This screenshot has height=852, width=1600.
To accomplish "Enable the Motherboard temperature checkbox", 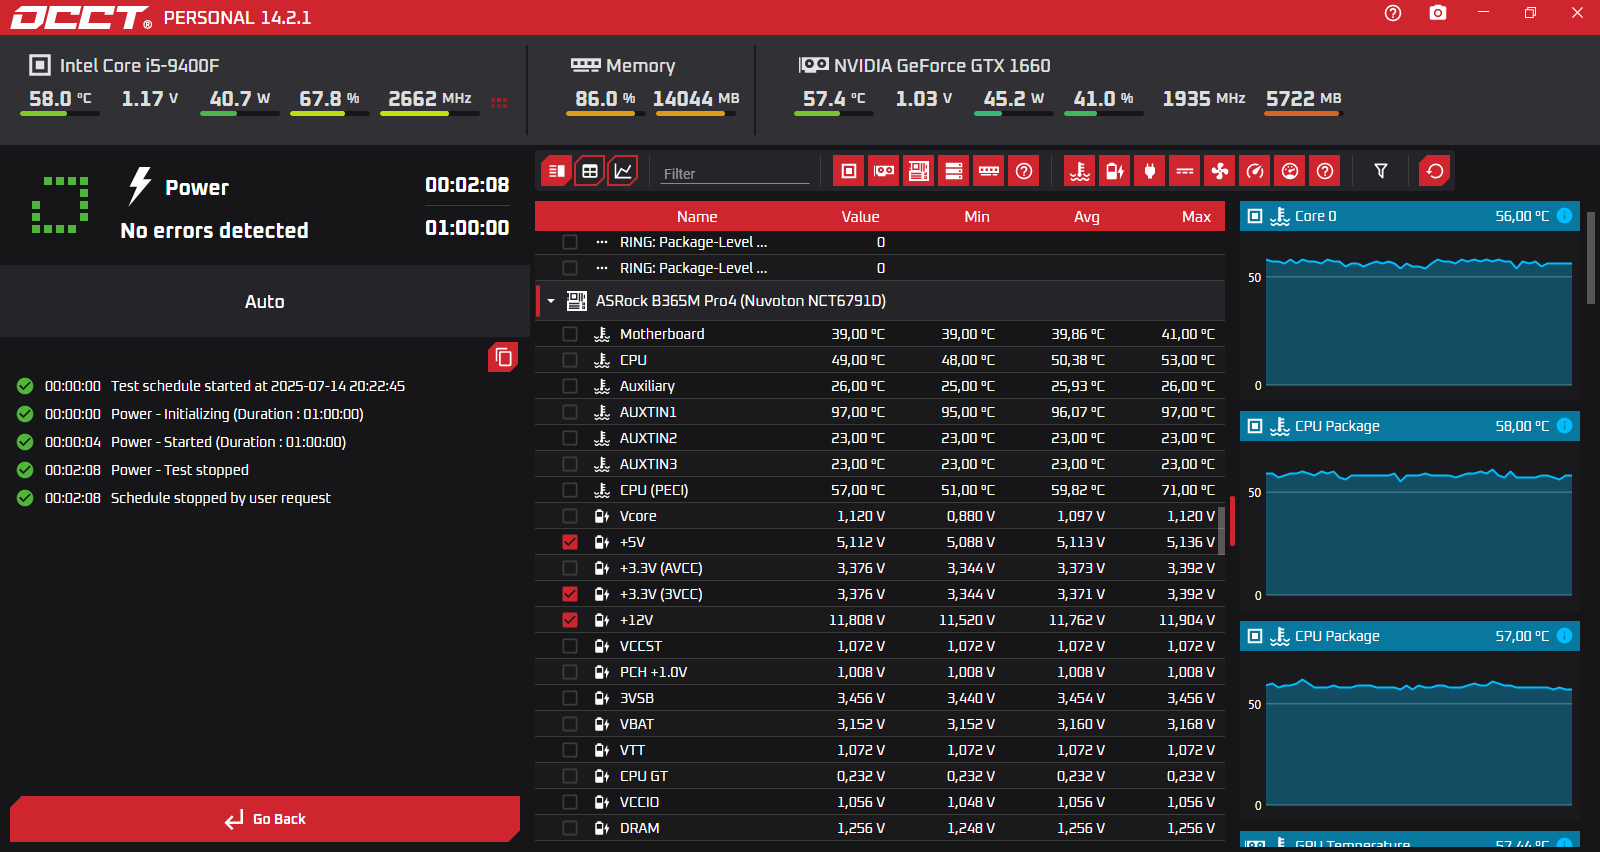I will pyautogui.click(x=570, y=334).
